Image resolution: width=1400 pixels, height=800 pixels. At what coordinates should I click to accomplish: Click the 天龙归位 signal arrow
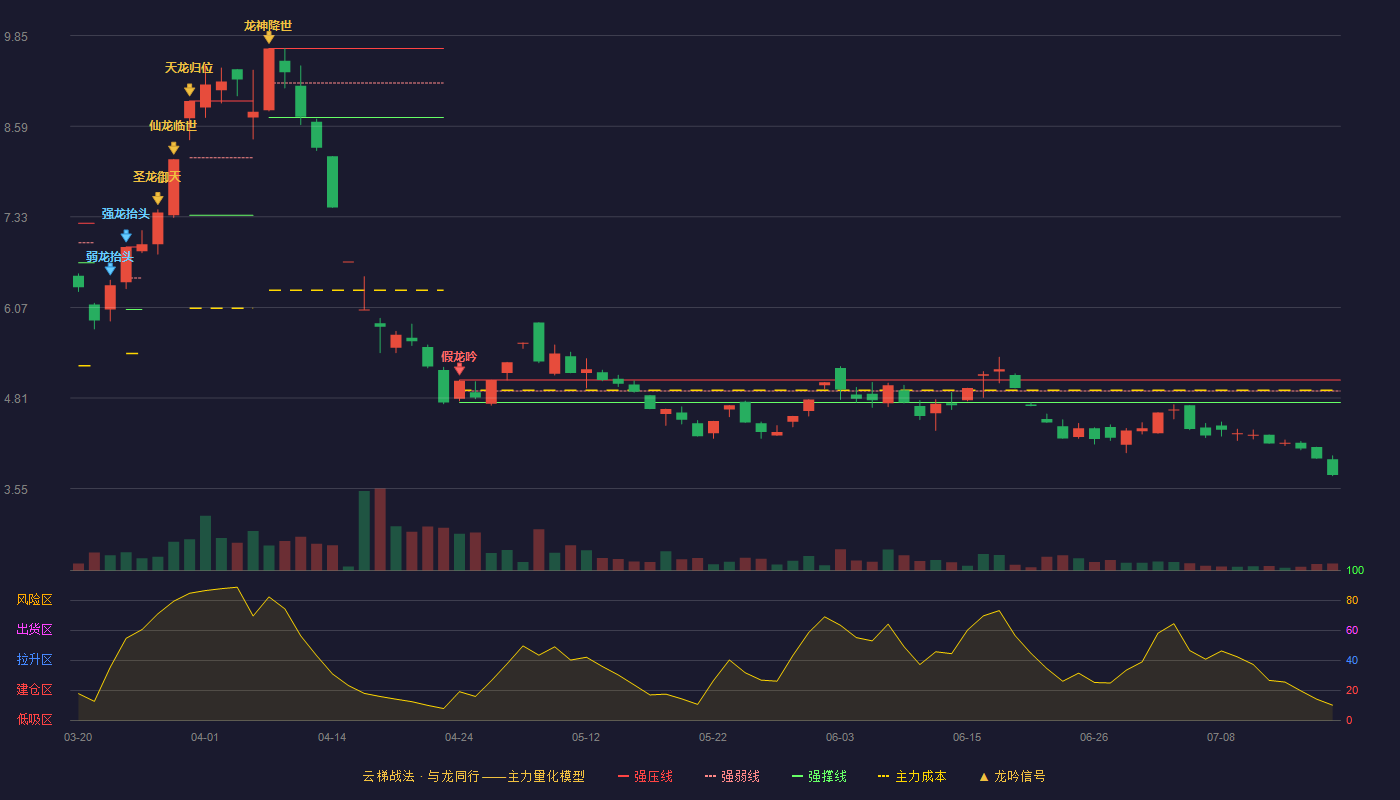[x=190, y=90]
